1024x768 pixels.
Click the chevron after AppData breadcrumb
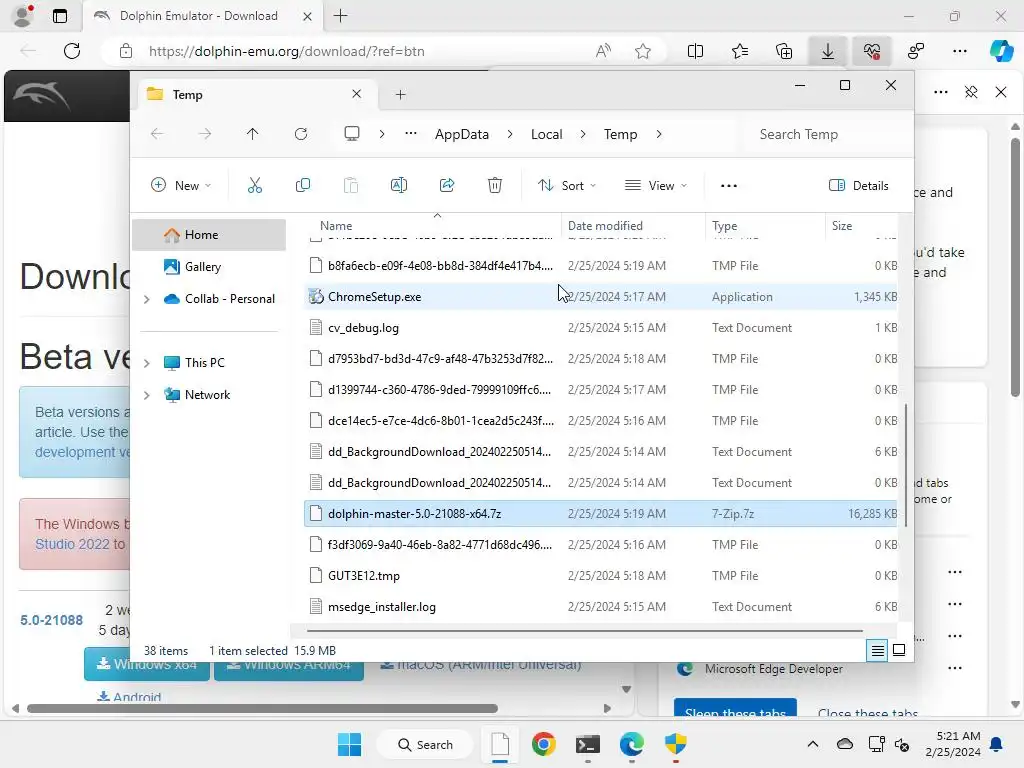pyautogui.click(x=510, y=134)
